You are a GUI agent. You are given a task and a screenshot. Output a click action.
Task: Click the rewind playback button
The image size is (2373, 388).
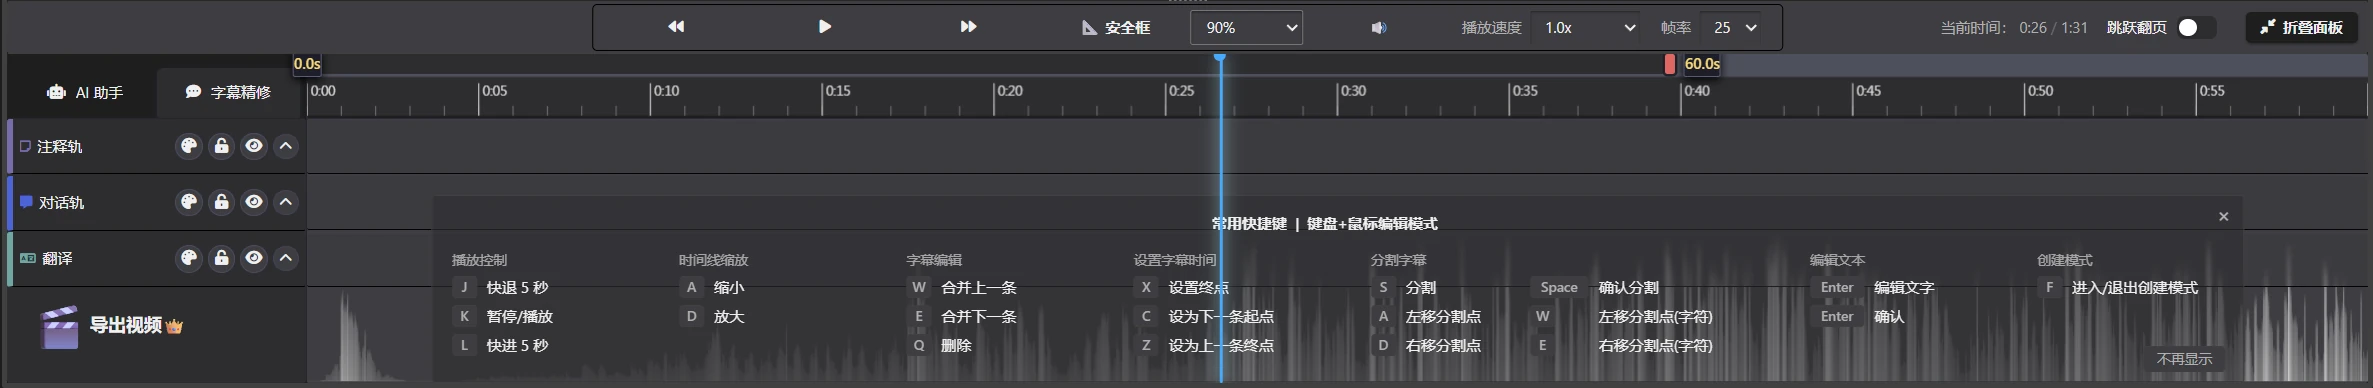coord(676,27)
